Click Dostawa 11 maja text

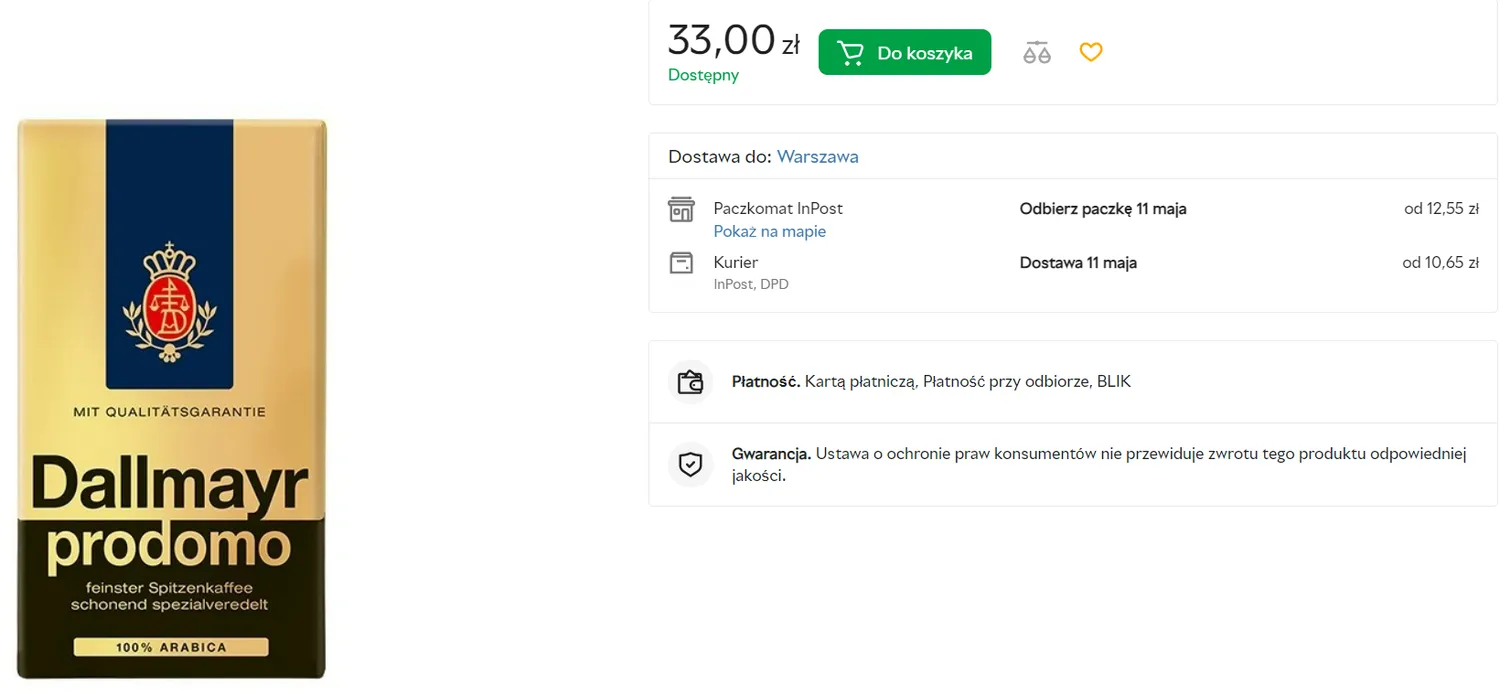(x=1078, y=263)
